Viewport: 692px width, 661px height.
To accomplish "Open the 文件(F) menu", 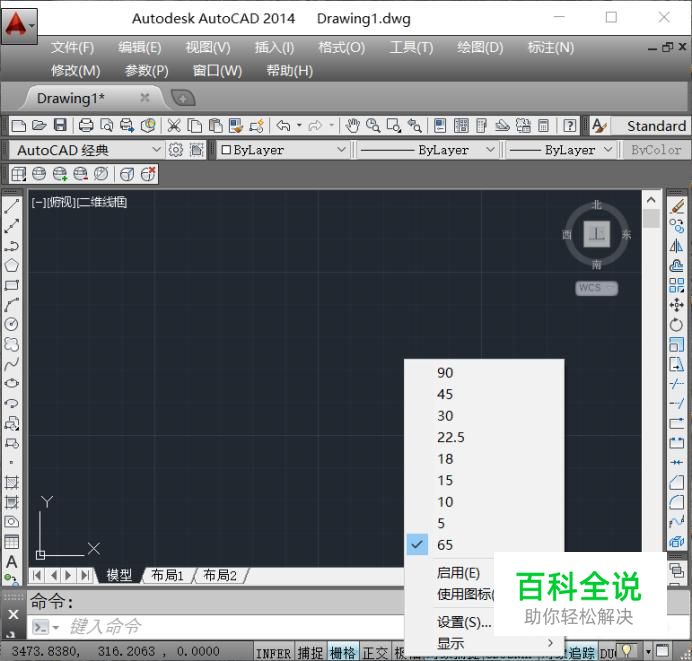I will [72, 47].
